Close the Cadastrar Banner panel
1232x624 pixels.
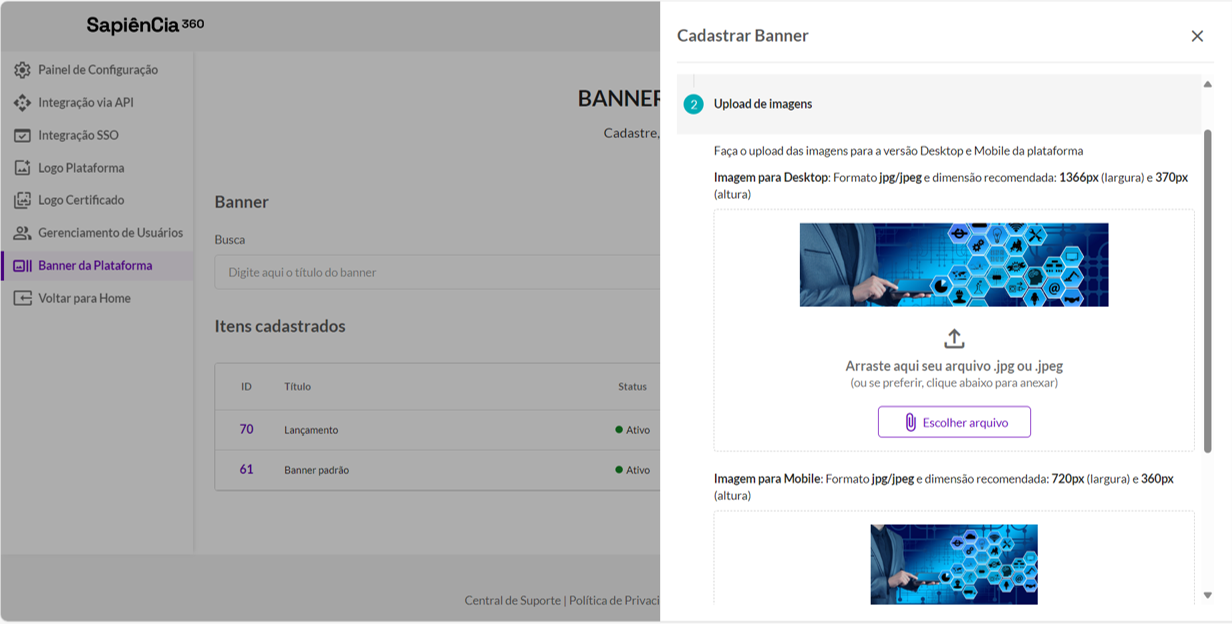click(x=1197, y=36)
